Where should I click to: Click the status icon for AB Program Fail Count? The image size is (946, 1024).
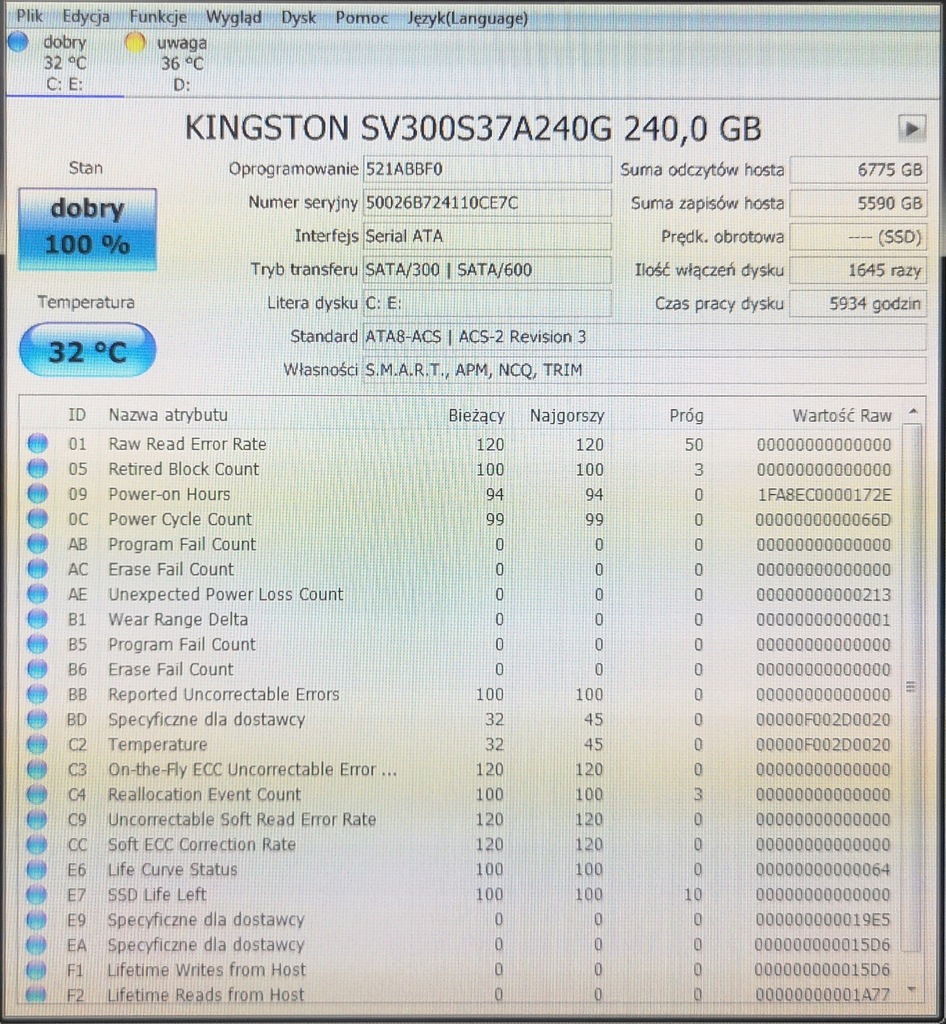pyautogui.click(x=38, y=543)
